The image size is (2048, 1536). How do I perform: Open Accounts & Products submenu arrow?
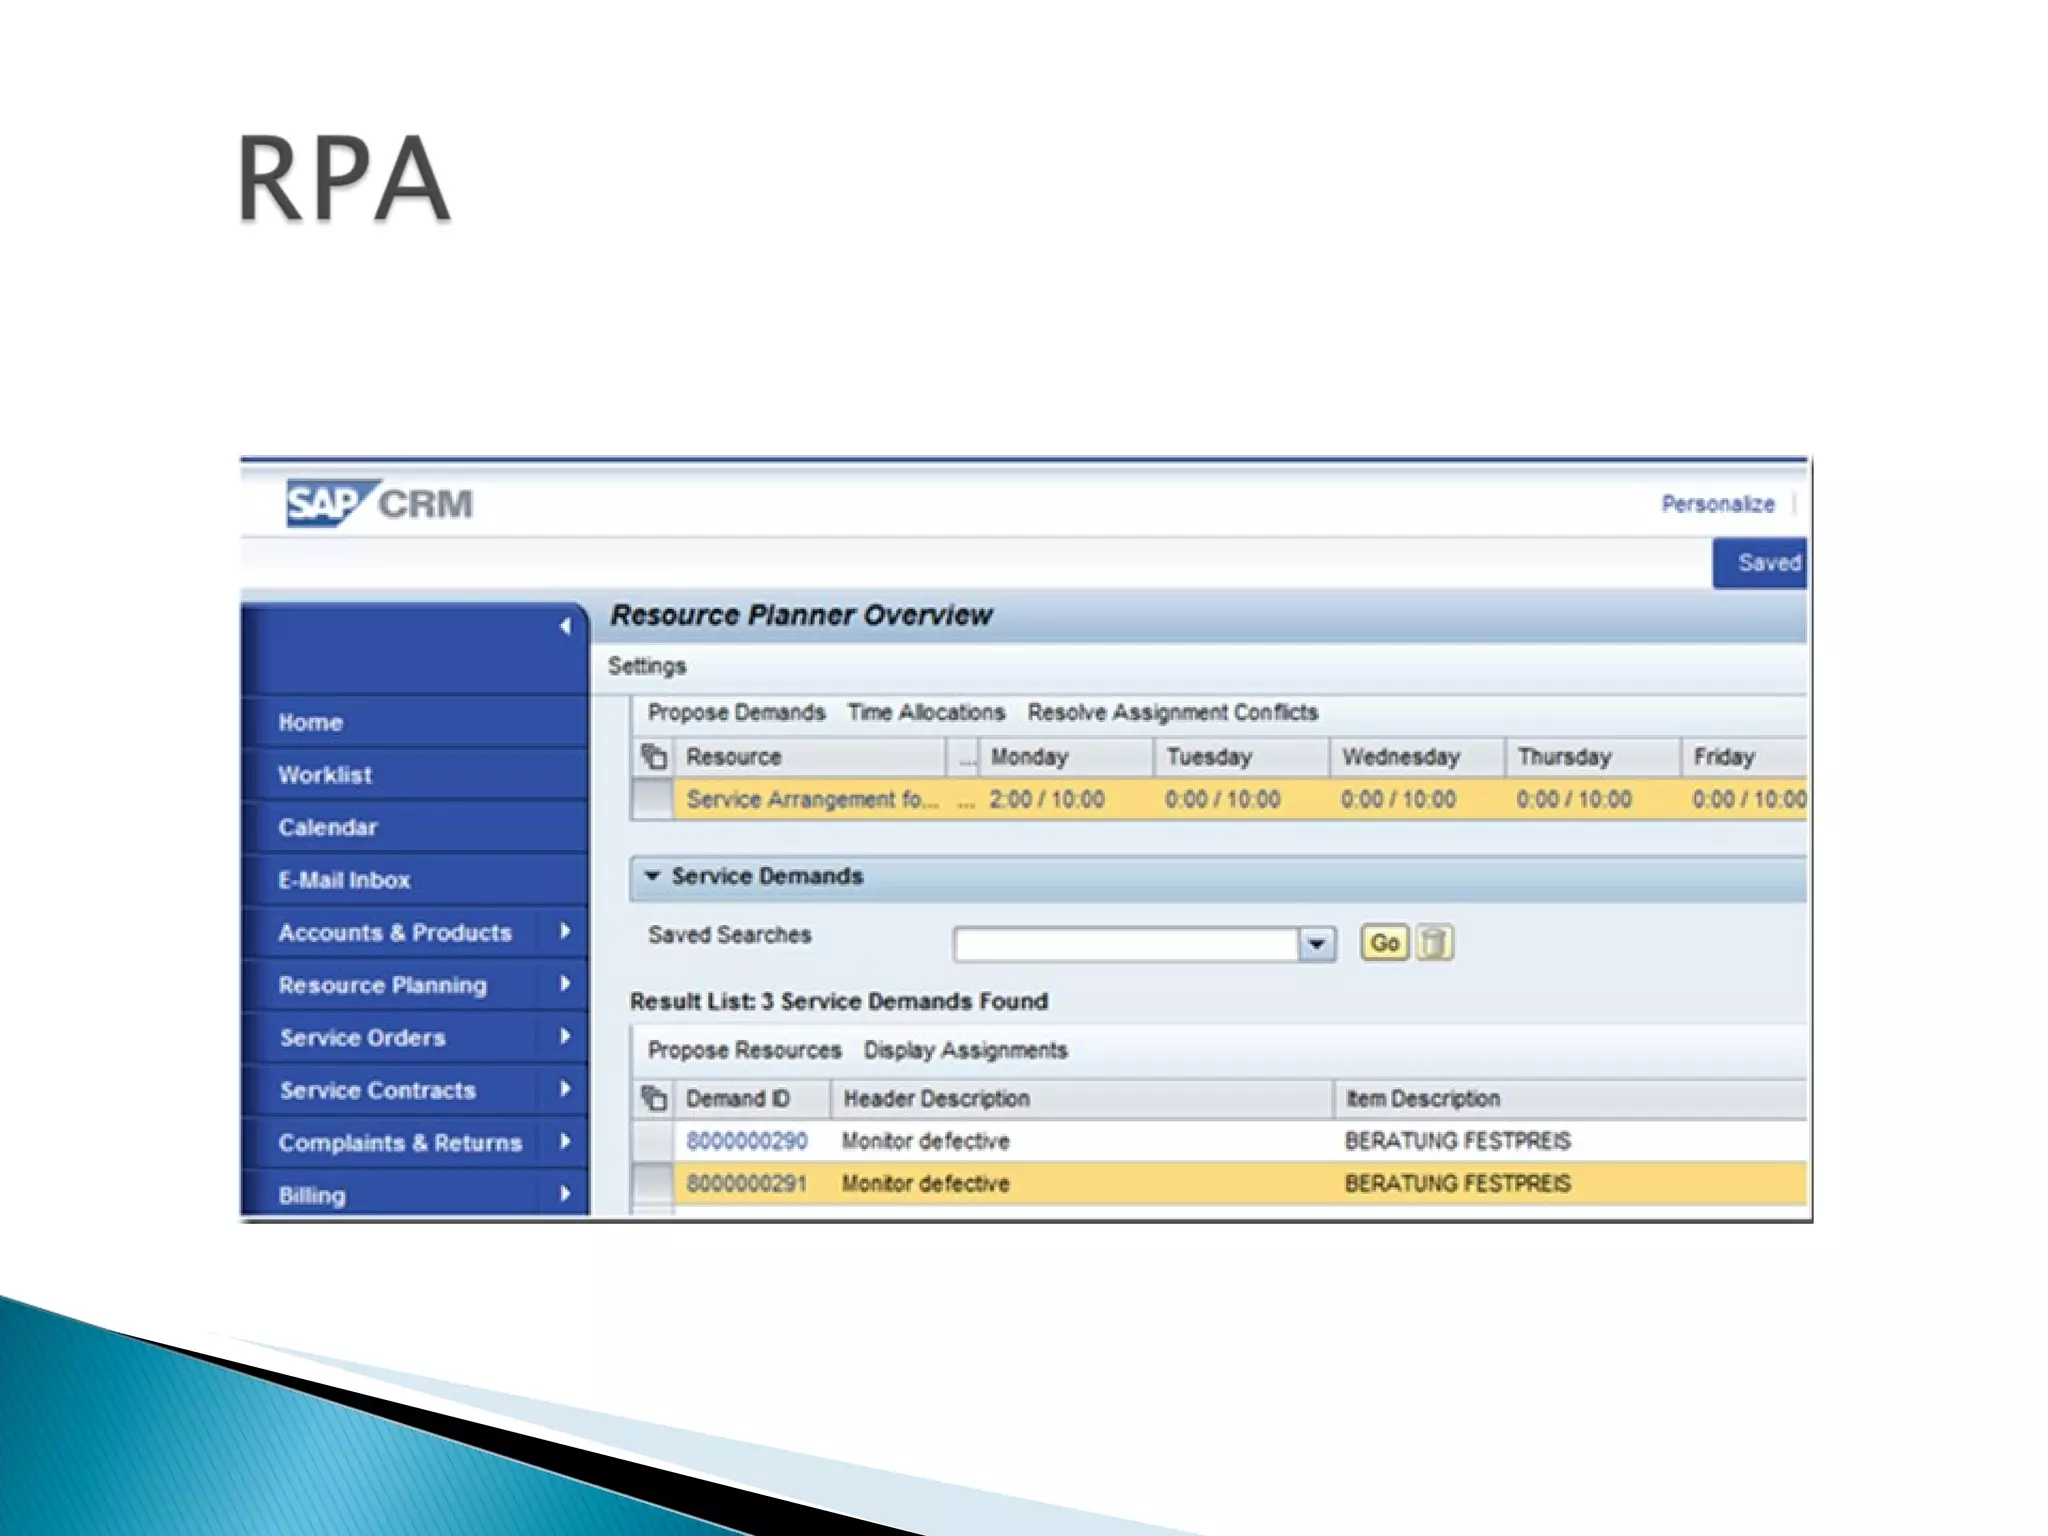coord(565,932)
